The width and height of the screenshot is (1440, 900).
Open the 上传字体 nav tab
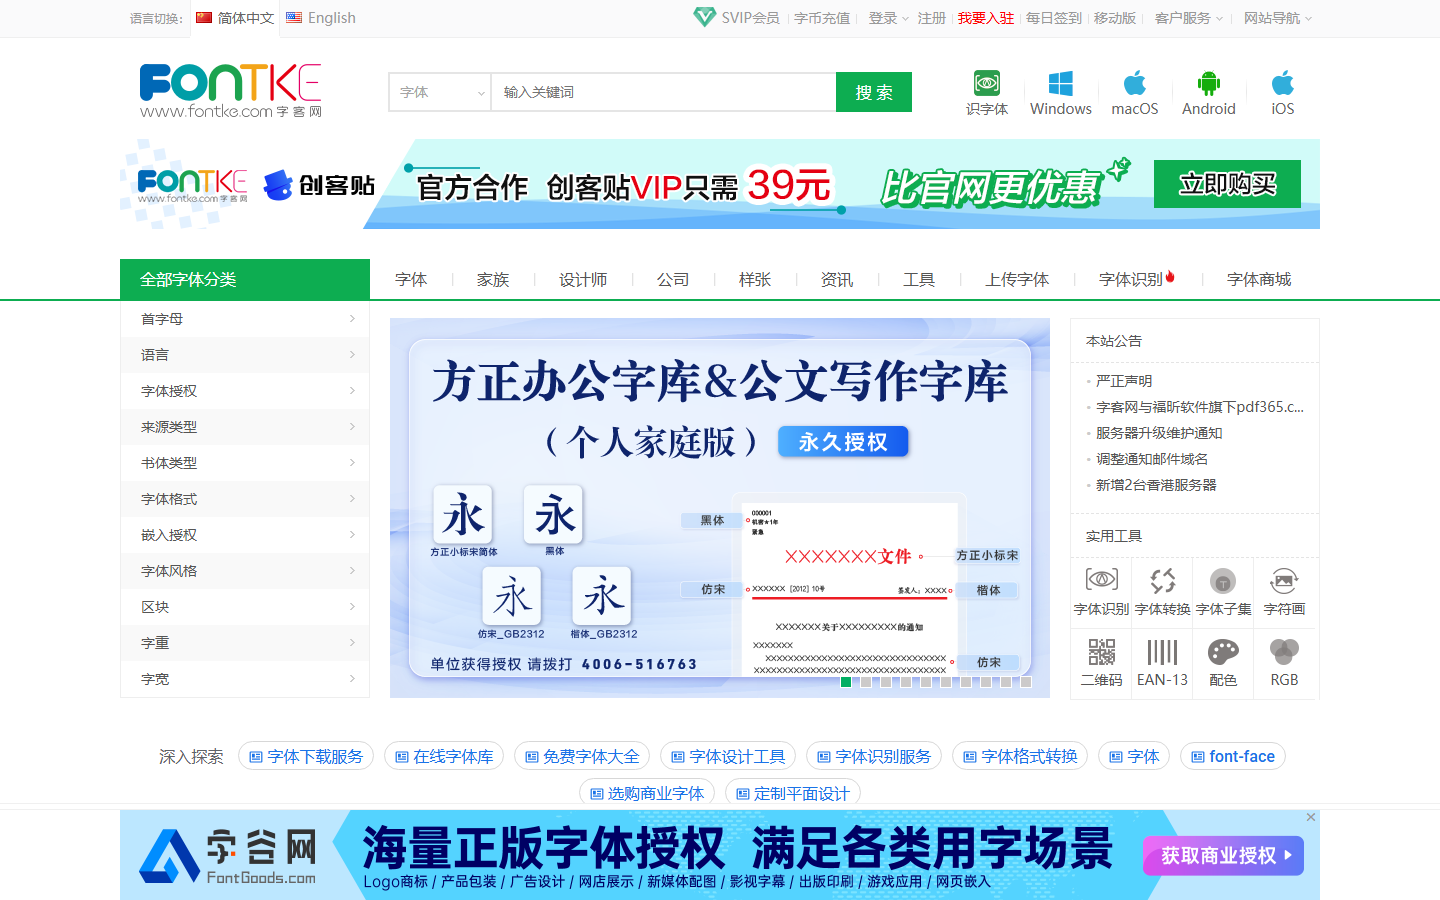(x=1017, y=280)
